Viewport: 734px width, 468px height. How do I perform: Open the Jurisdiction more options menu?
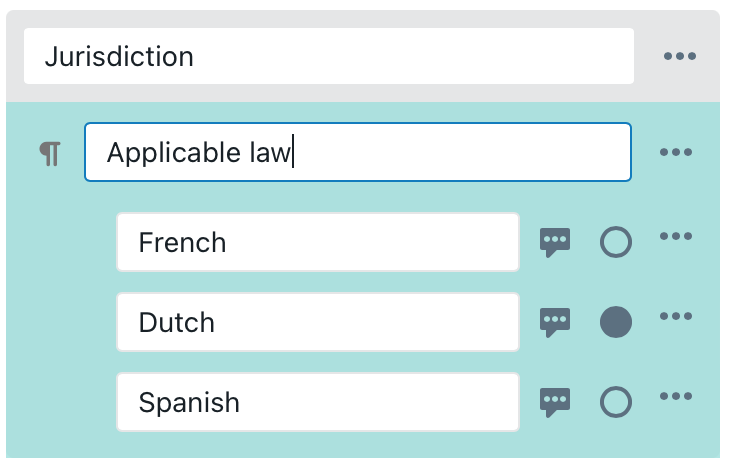[x=680, y=56]
